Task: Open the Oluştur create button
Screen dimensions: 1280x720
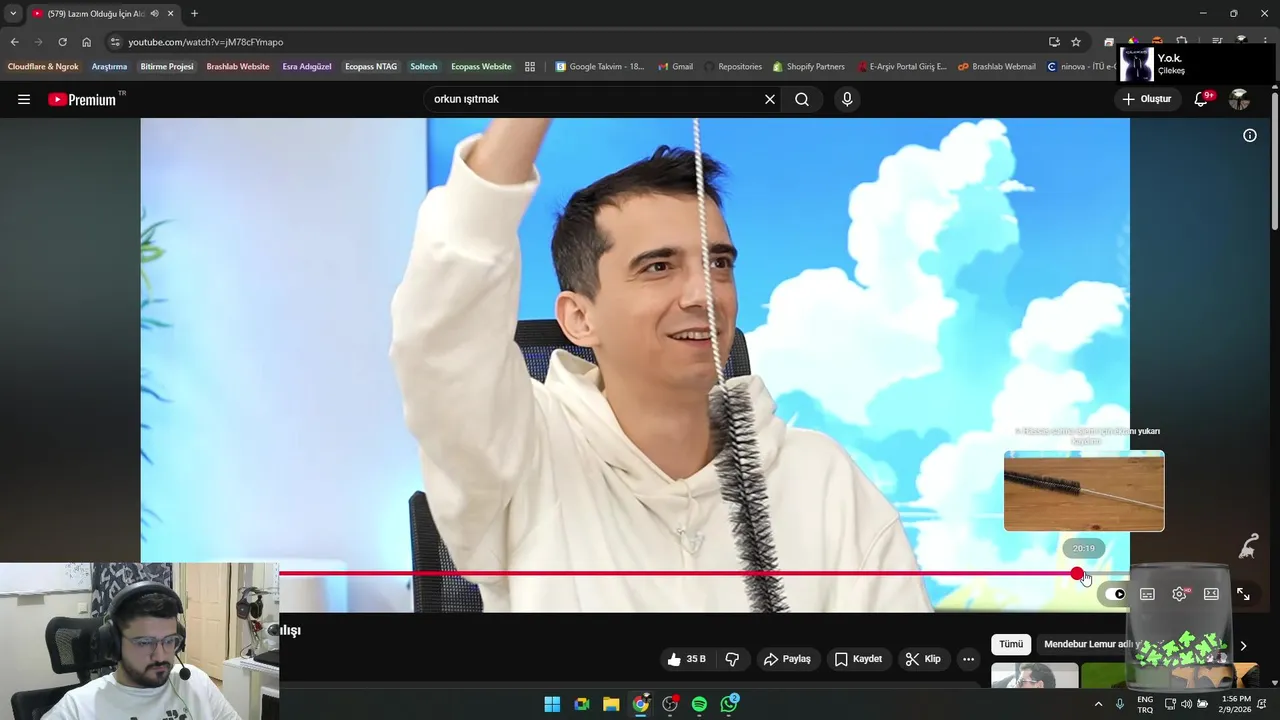Action: pyautogui.click(x=1147, y=99)
